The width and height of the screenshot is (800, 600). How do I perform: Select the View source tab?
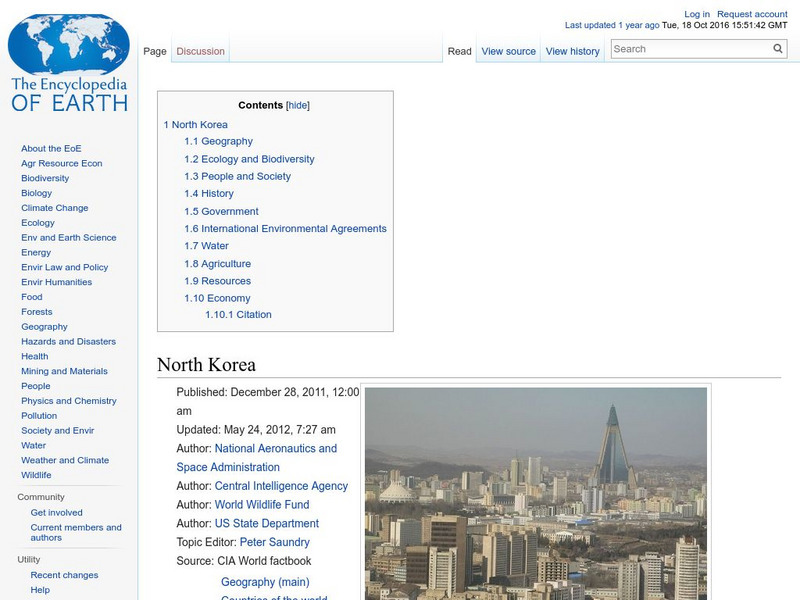pos(509,50)
